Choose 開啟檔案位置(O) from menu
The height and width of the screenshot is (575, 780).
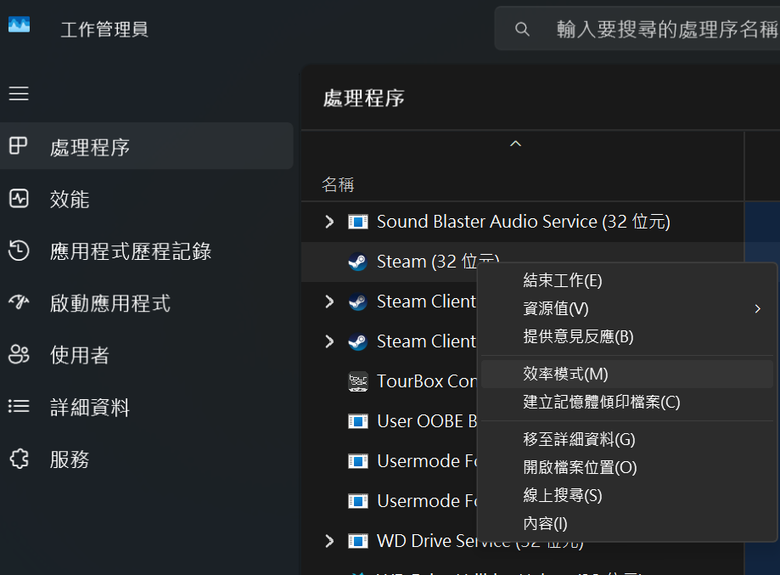click(x=627, y=468)
